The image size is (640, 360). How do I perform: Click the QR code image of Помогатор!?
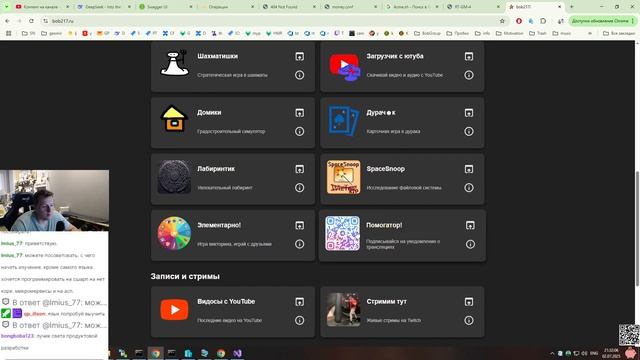342,233
